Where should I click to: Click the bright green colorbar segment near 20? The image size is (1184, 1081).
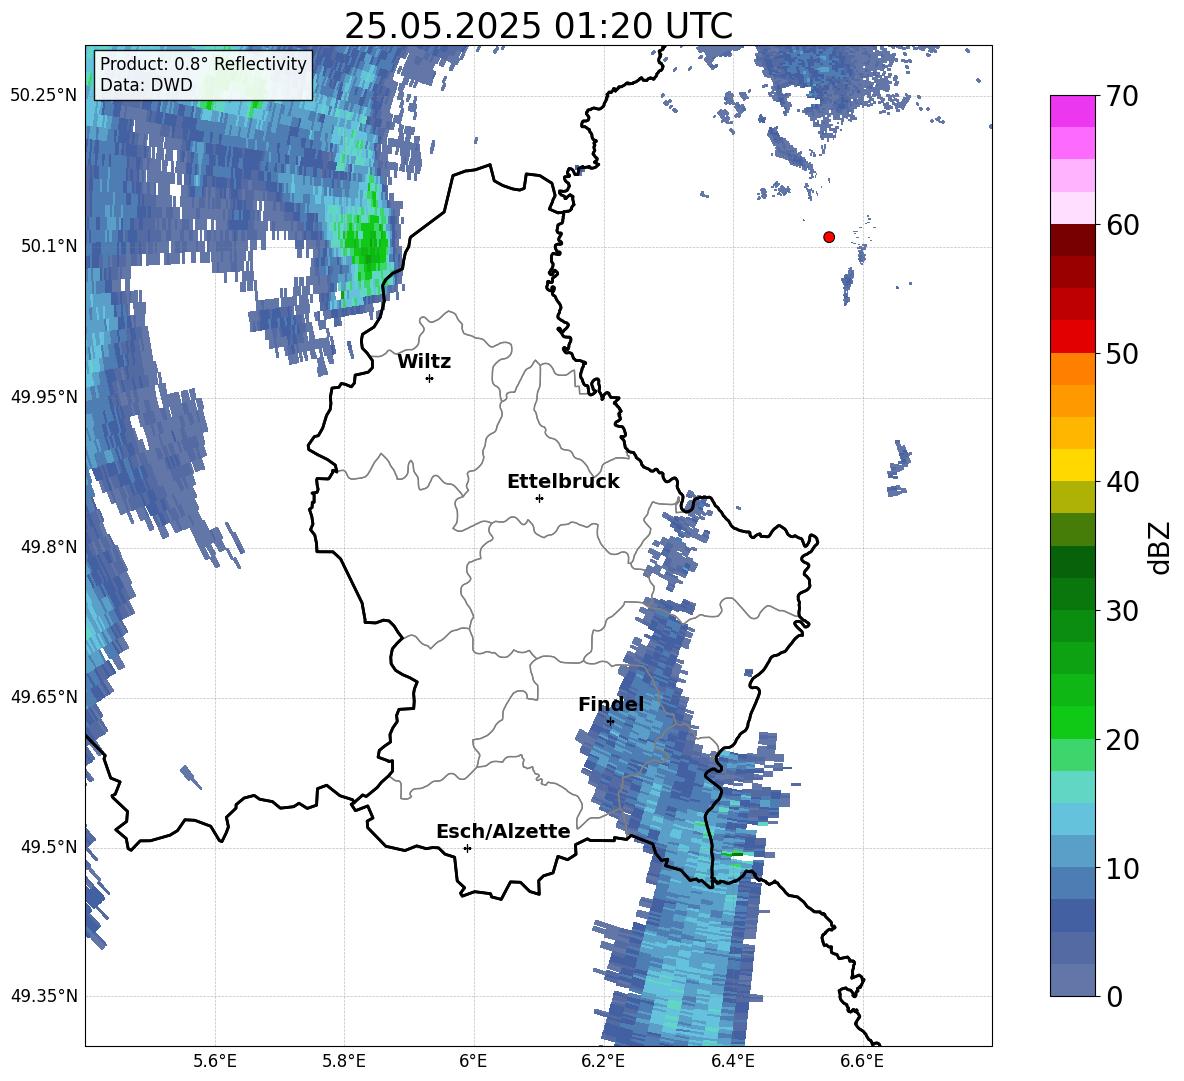(x=1072, y=723)
